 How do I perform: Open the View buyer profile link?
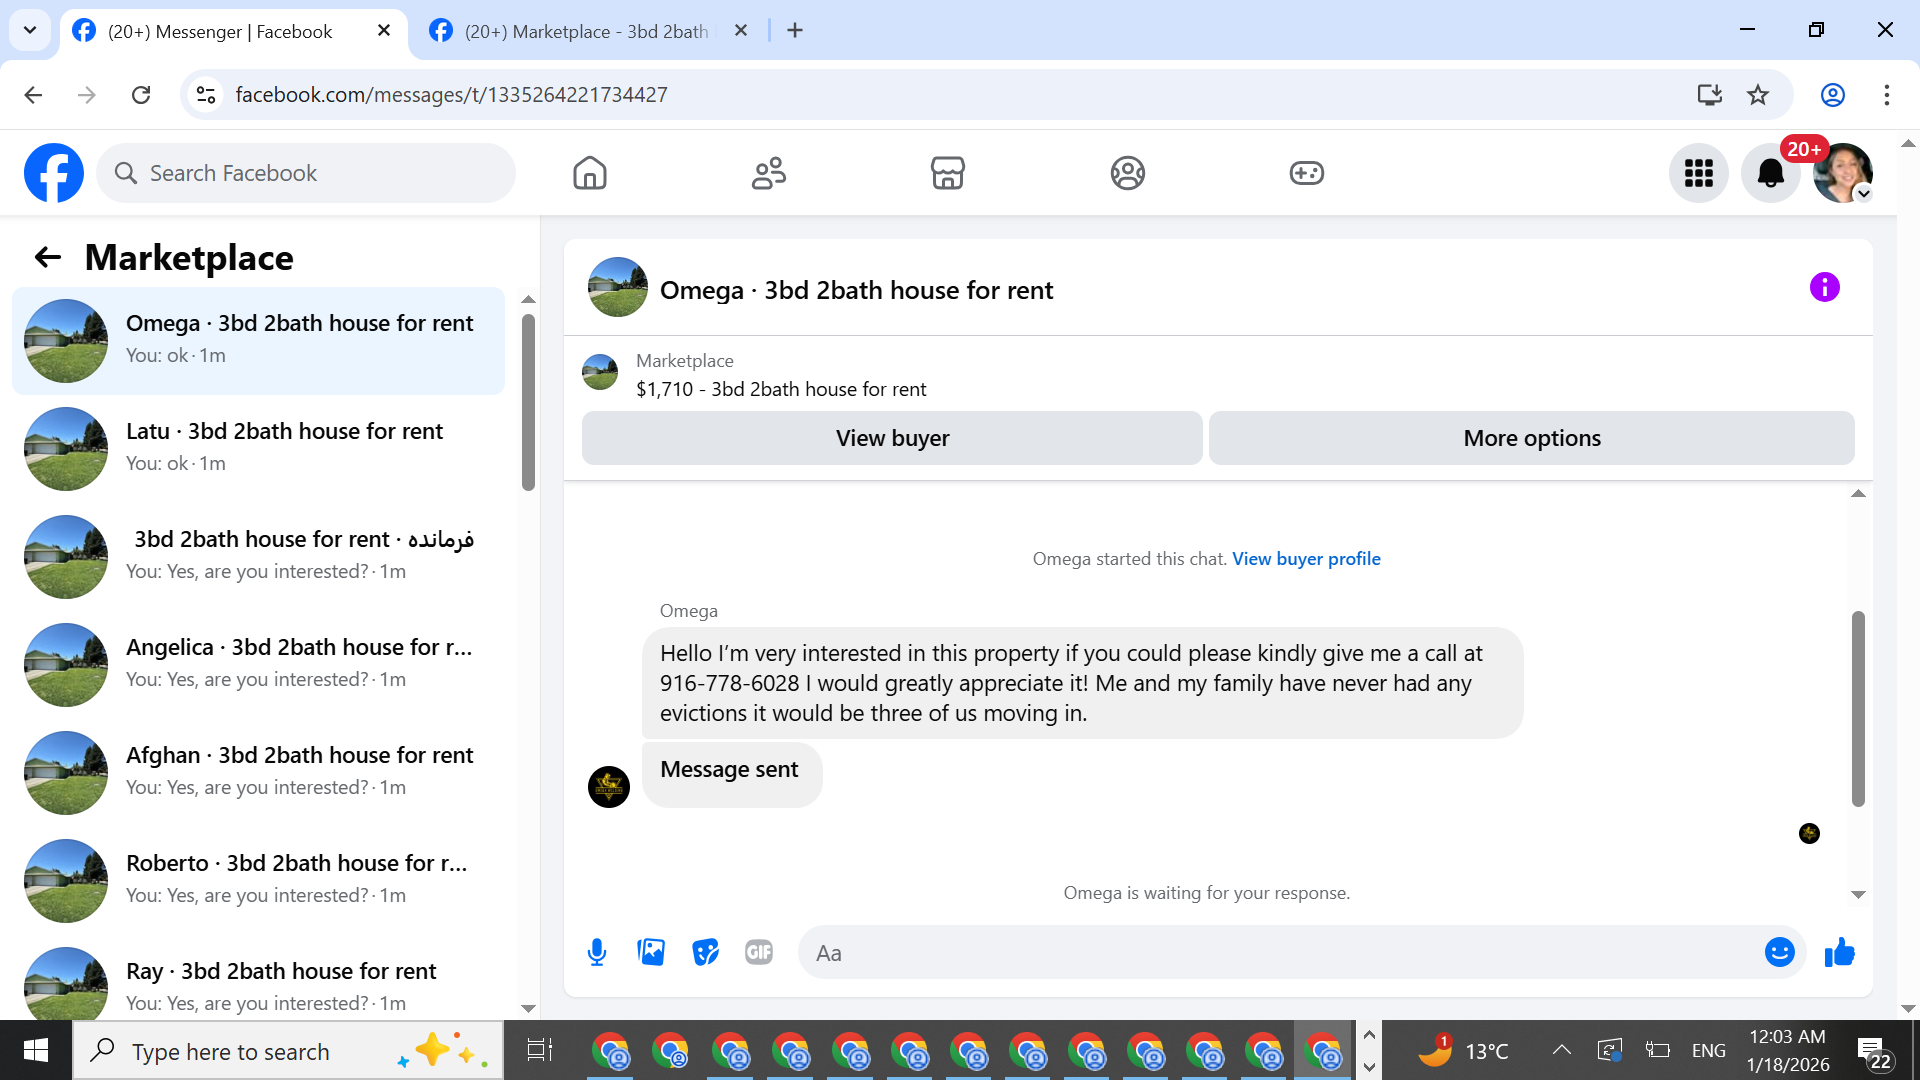pos(1306,559)
